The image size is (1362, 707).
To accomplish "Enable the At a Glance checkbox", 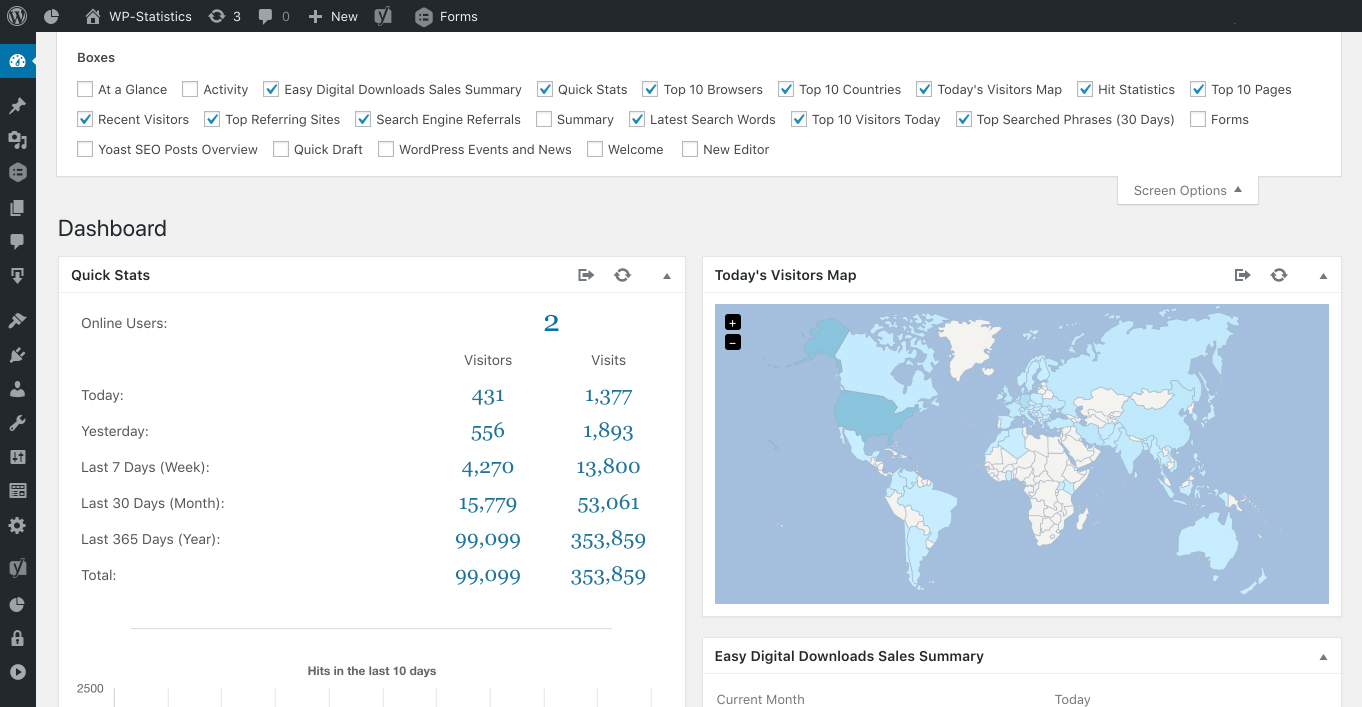I will point(85,89).
